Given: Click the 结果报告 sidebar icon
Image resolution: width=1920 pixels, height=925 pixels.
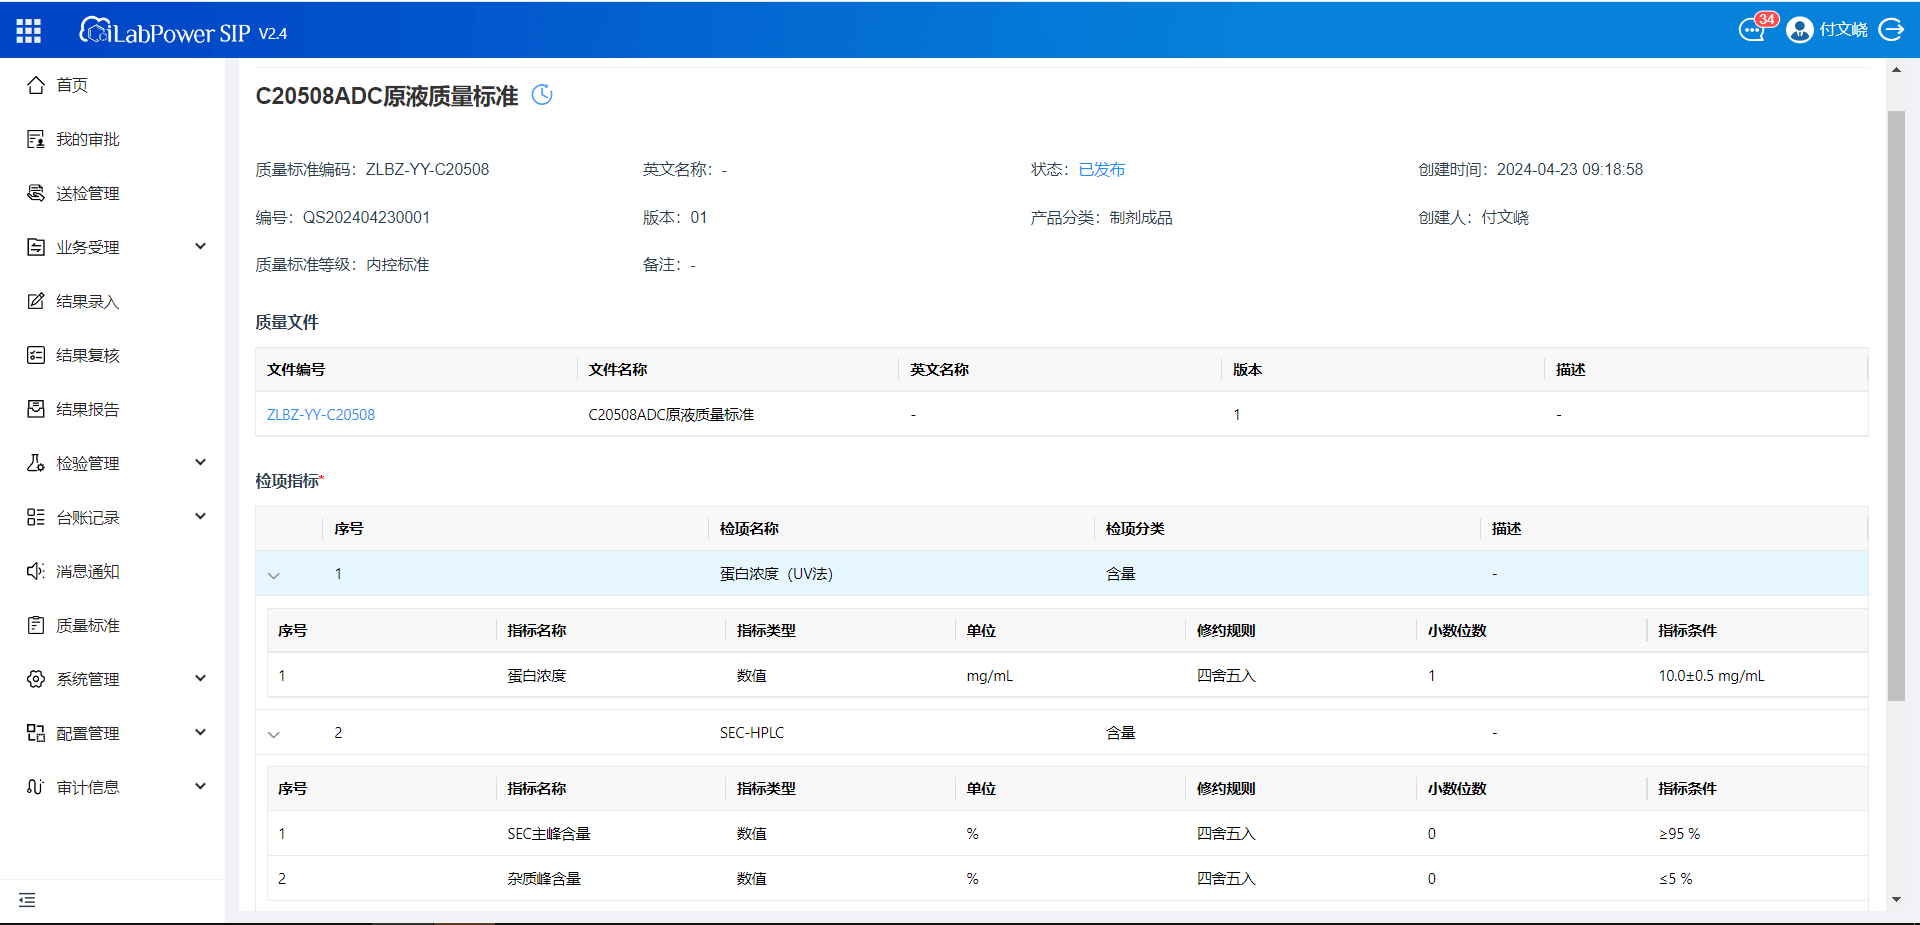Looking at the screenshot, I should [36, 409].
